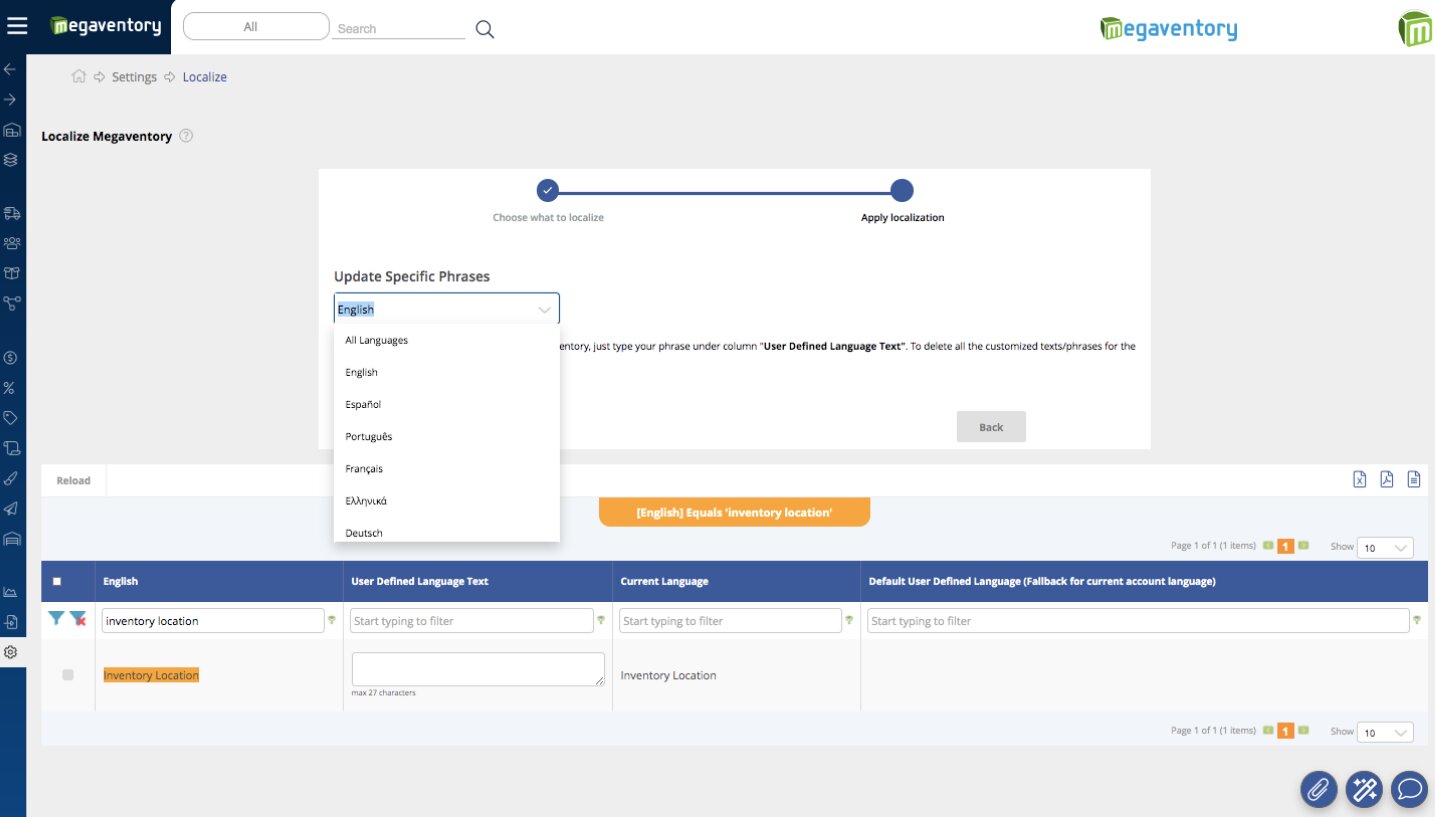Open help icon beside Localize Megaventory
The width and height of the screenshot is (1435, 817).
tap(186, 136)
